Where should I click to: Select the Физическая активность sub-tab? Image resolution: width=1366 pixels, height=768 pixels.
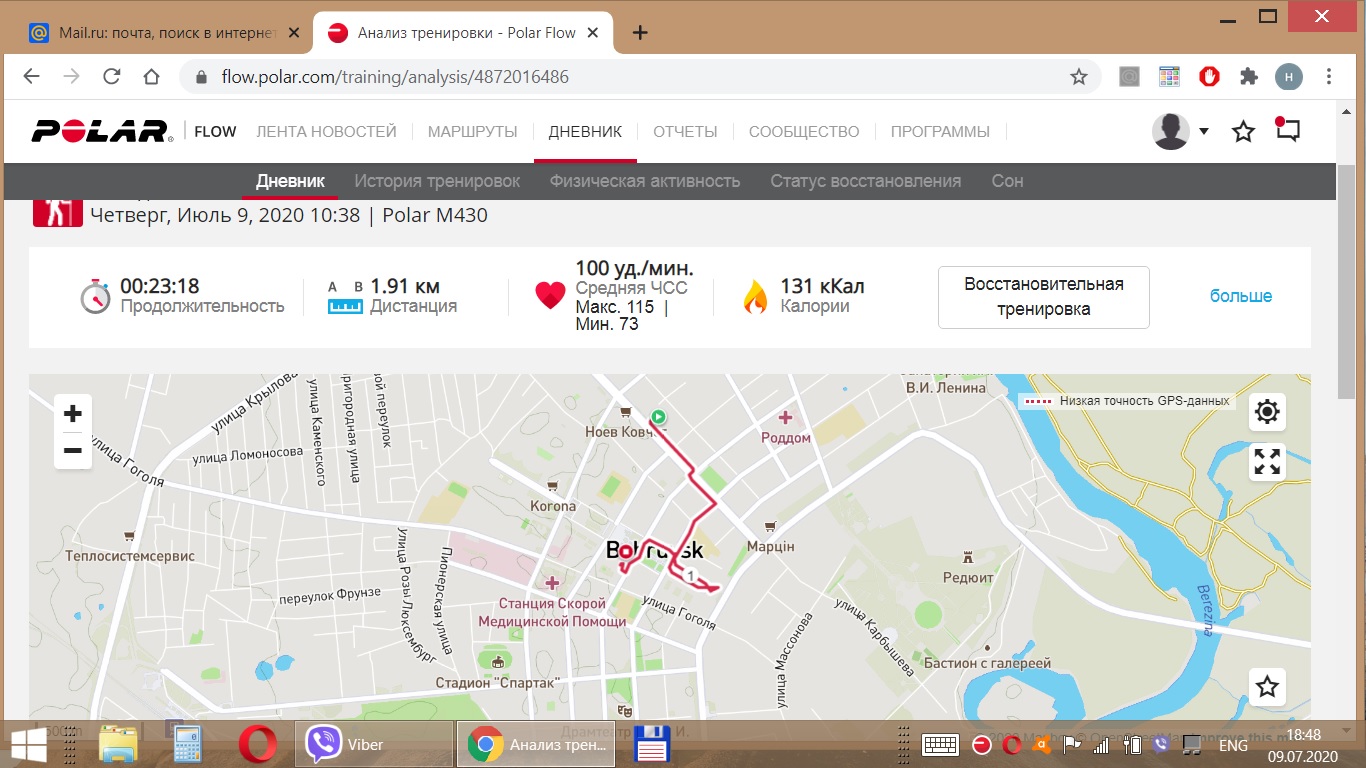click(645, 181)
